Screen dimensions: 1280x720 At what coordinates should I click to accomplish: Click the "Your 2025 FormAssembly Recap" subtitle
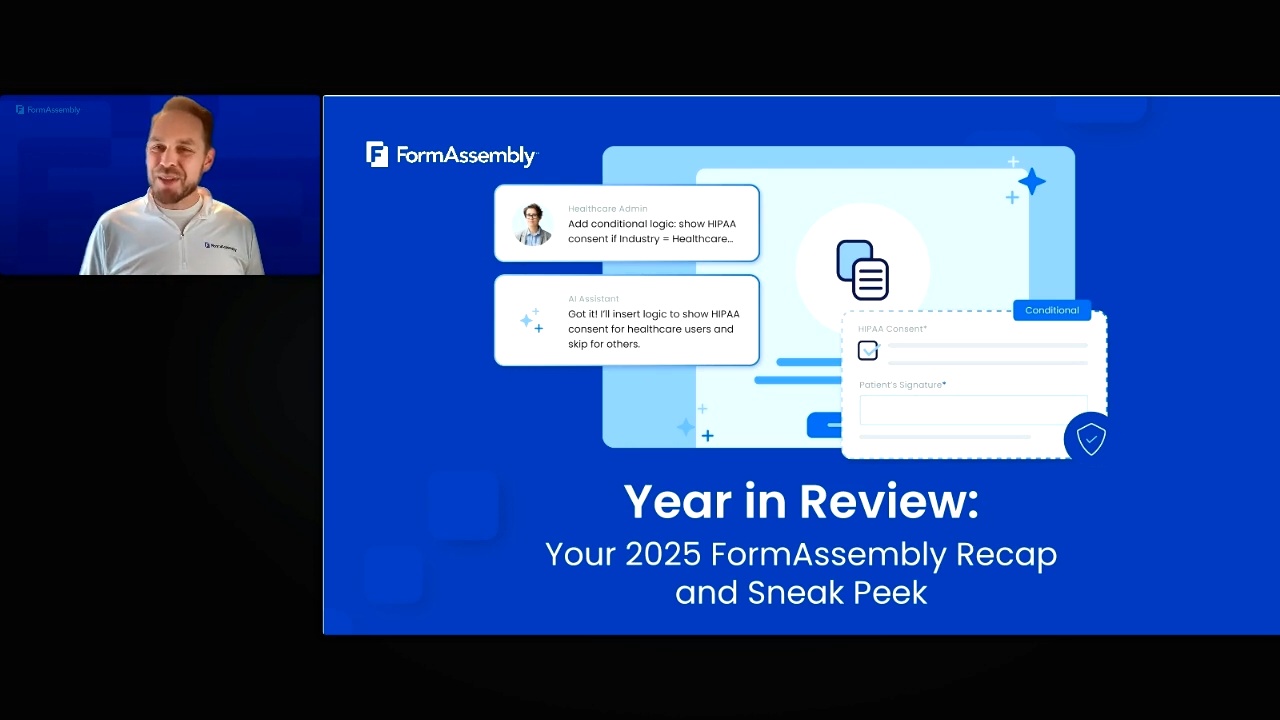801,554
